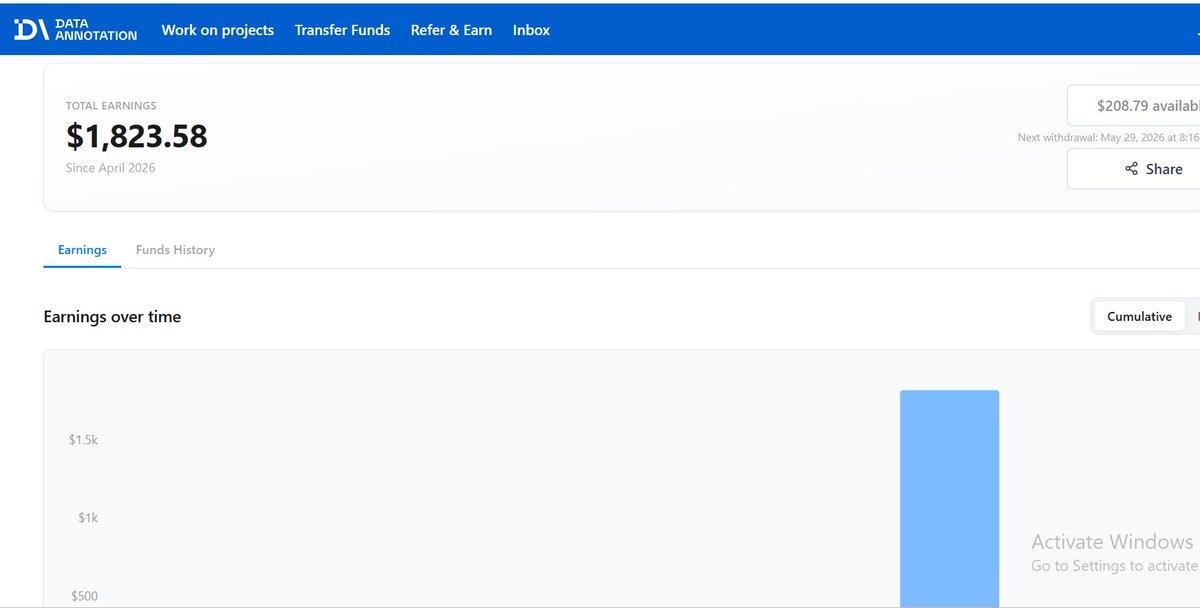Click the tall blue earnings bar

(949, 498)
